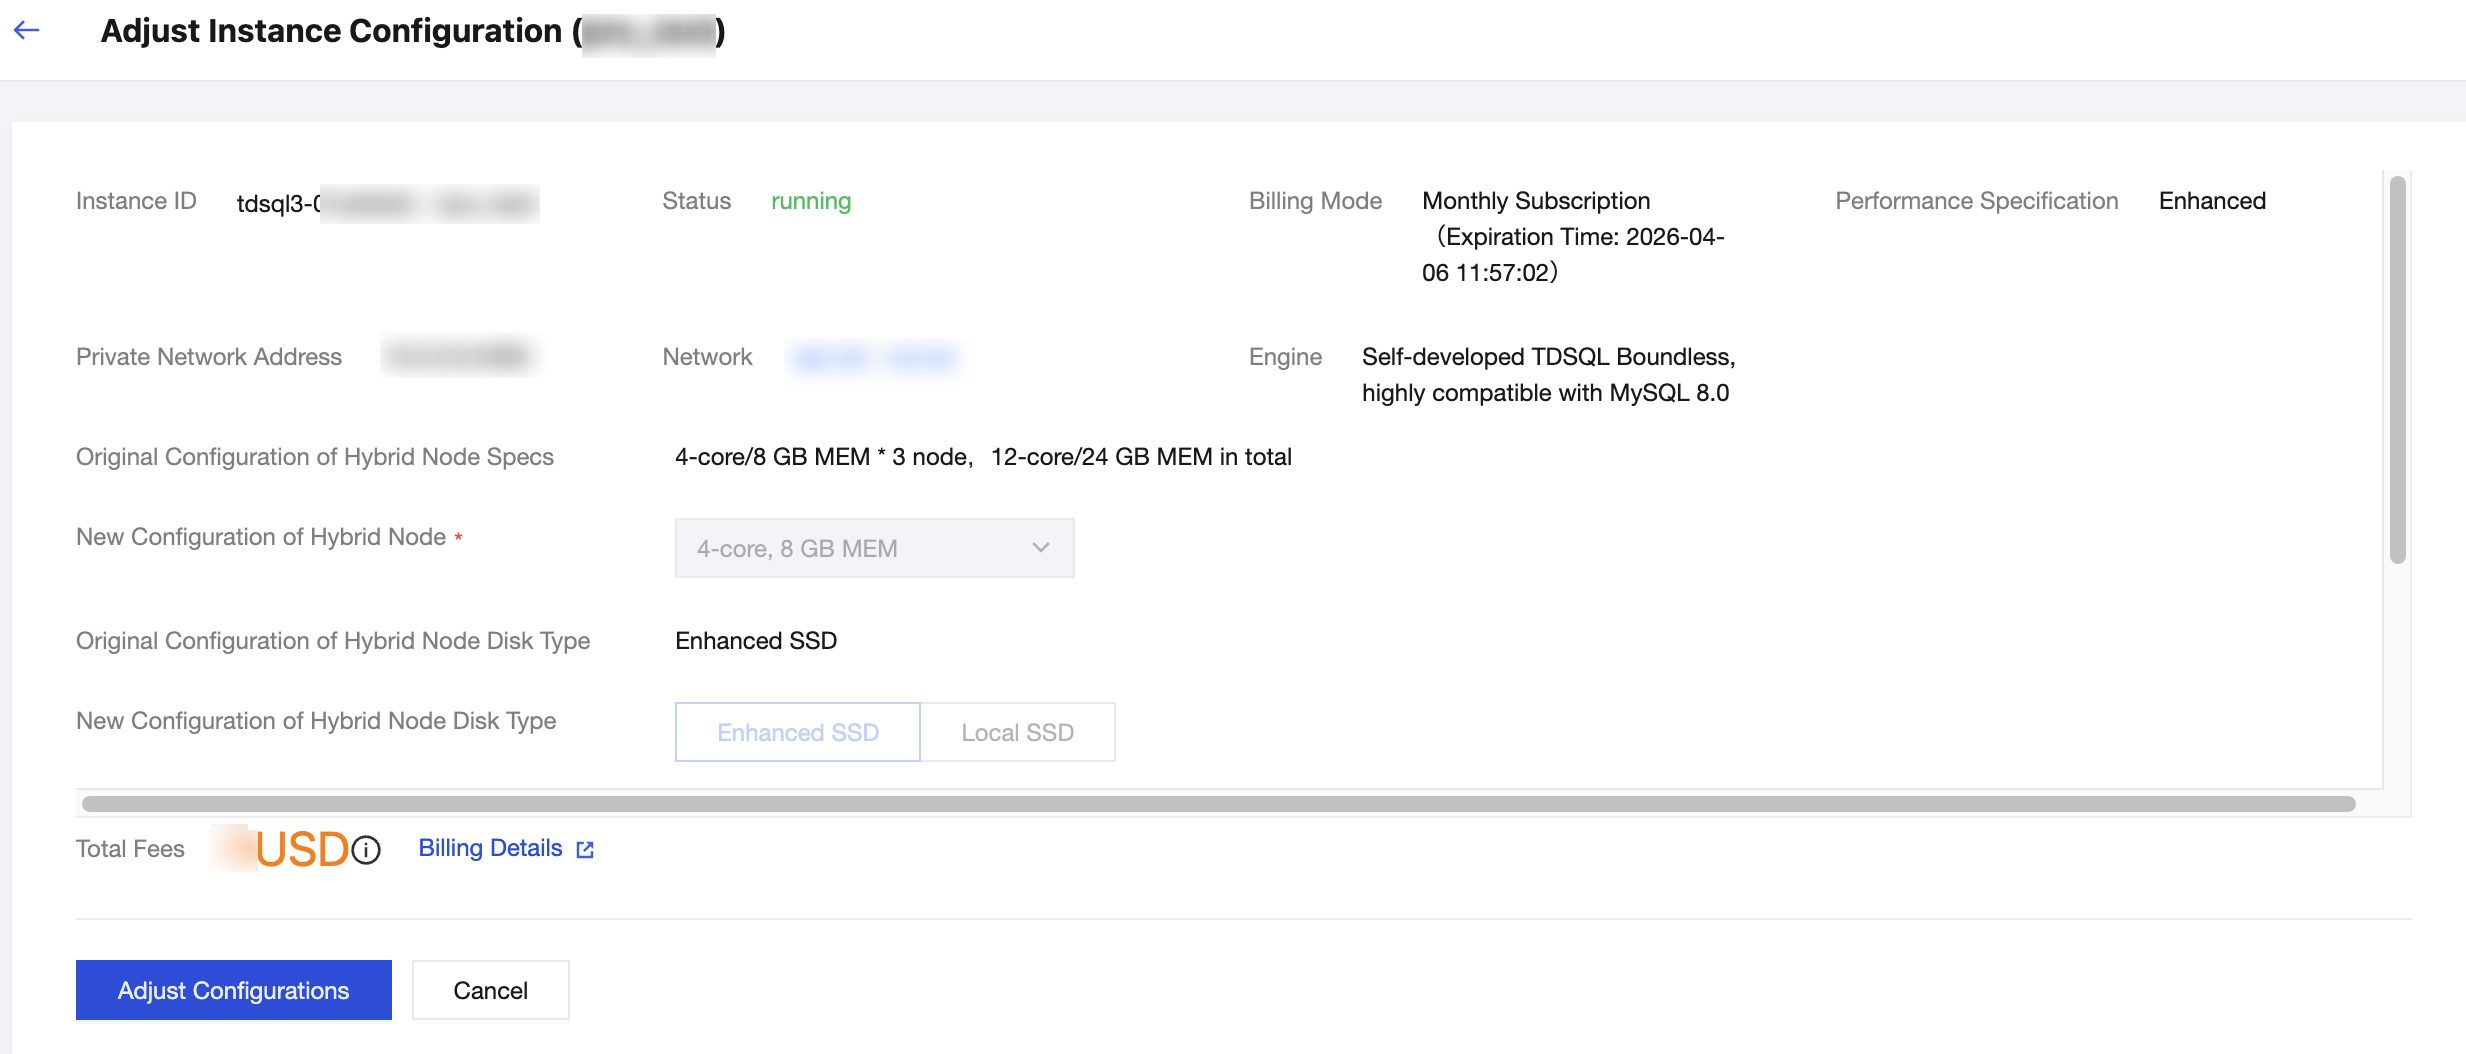Select the Enhanced SSD disk type
This screenshot has width=2466, height=1054.
click(x=797, y=733)
